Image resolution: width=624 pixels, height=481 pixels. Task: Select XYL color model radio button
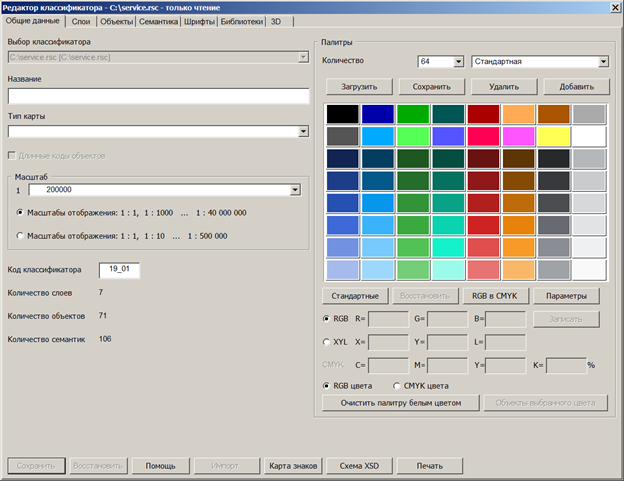pos(328,342)
